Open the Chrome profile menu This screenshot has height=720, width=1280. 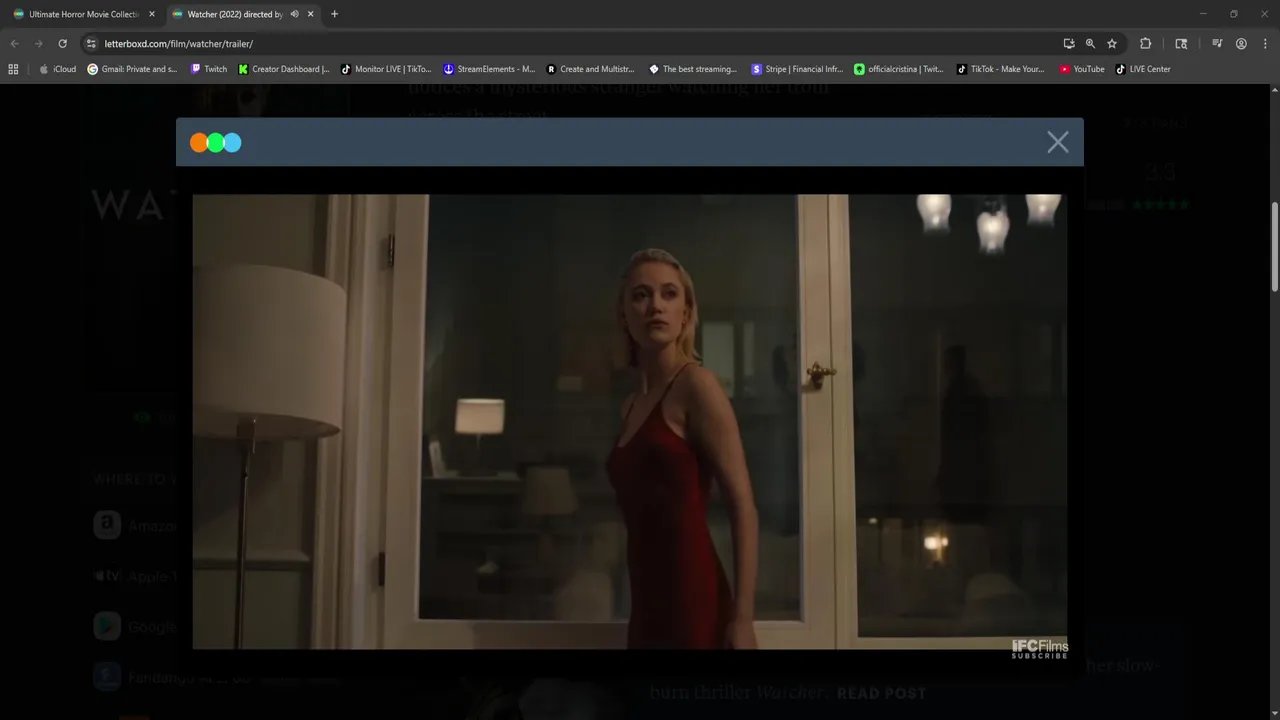pos(1241,43)
